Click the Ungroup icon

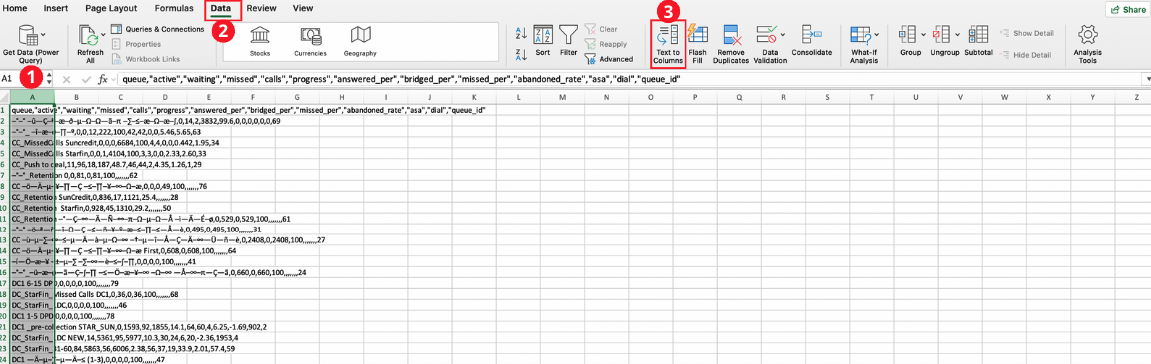click(942, 34)
